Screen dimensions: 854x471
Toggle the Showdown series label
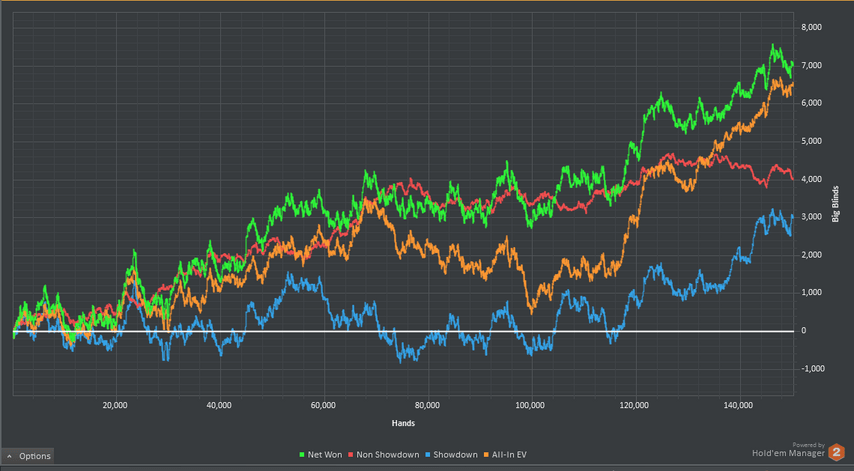pyautogui.click(x=455, y=455)
